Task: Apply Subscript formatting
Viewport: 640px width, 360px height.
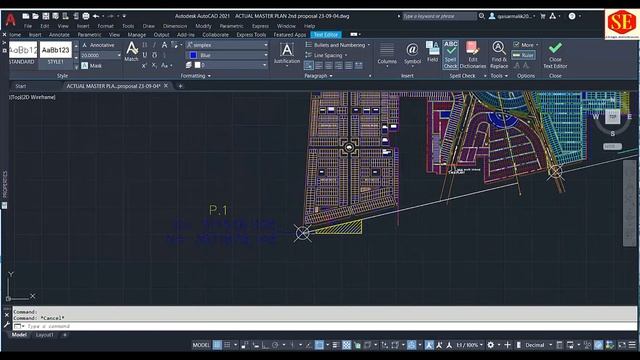Action: (154, 65)
